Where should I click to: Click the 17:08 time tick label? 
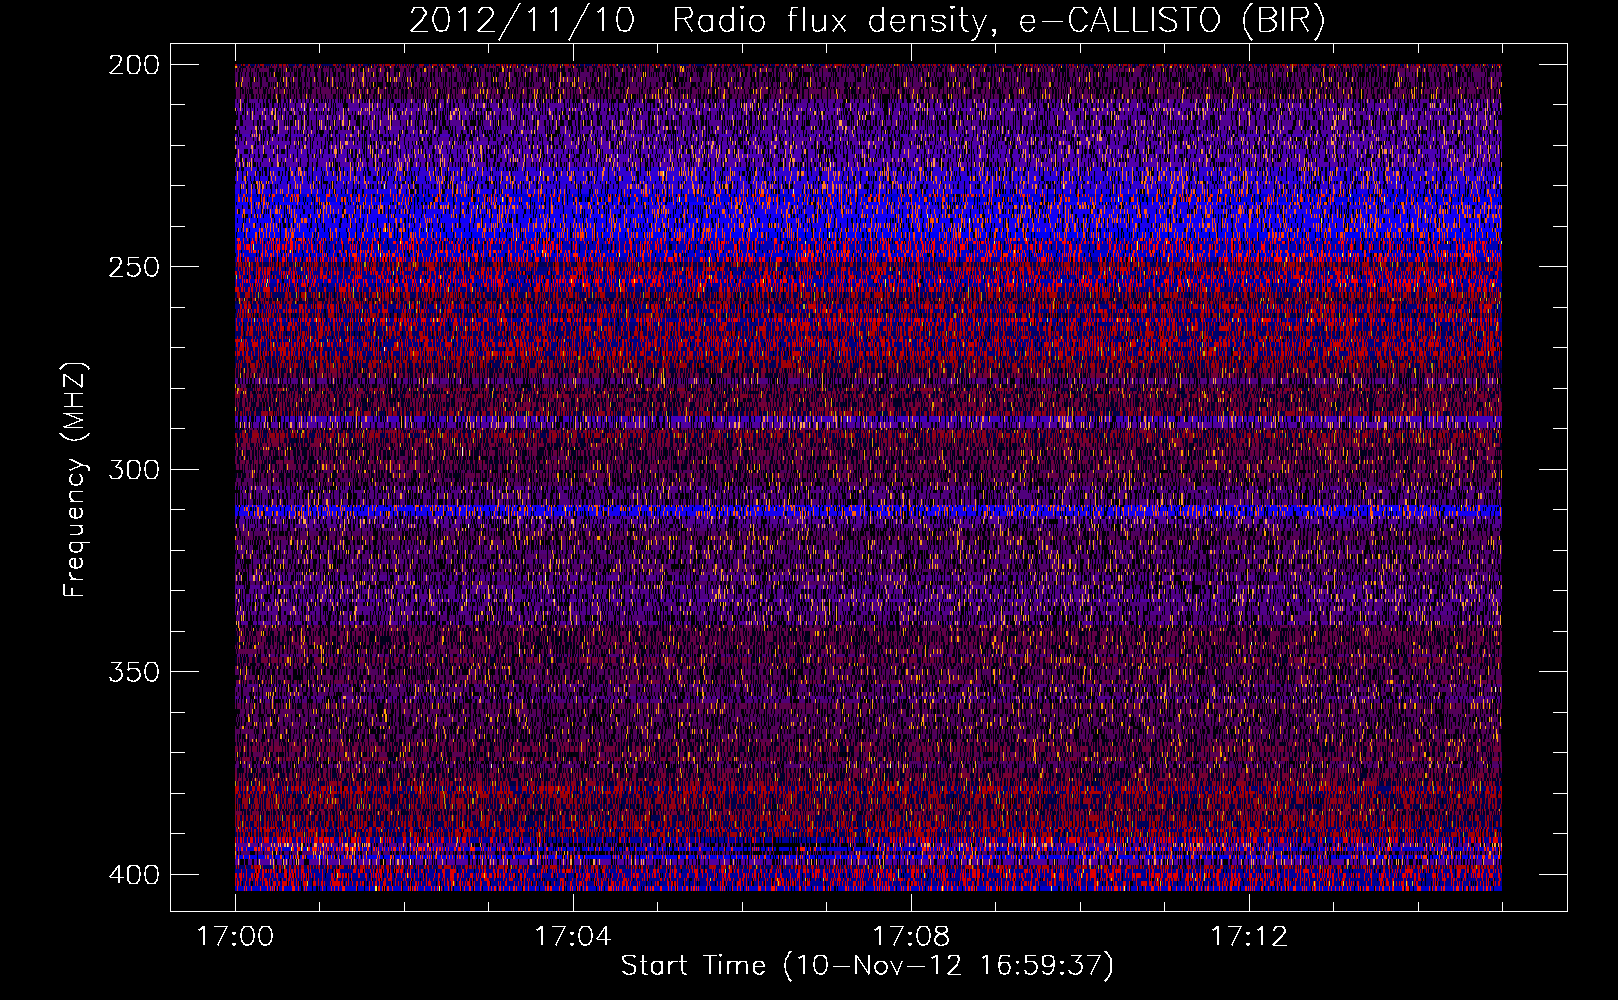911,936
